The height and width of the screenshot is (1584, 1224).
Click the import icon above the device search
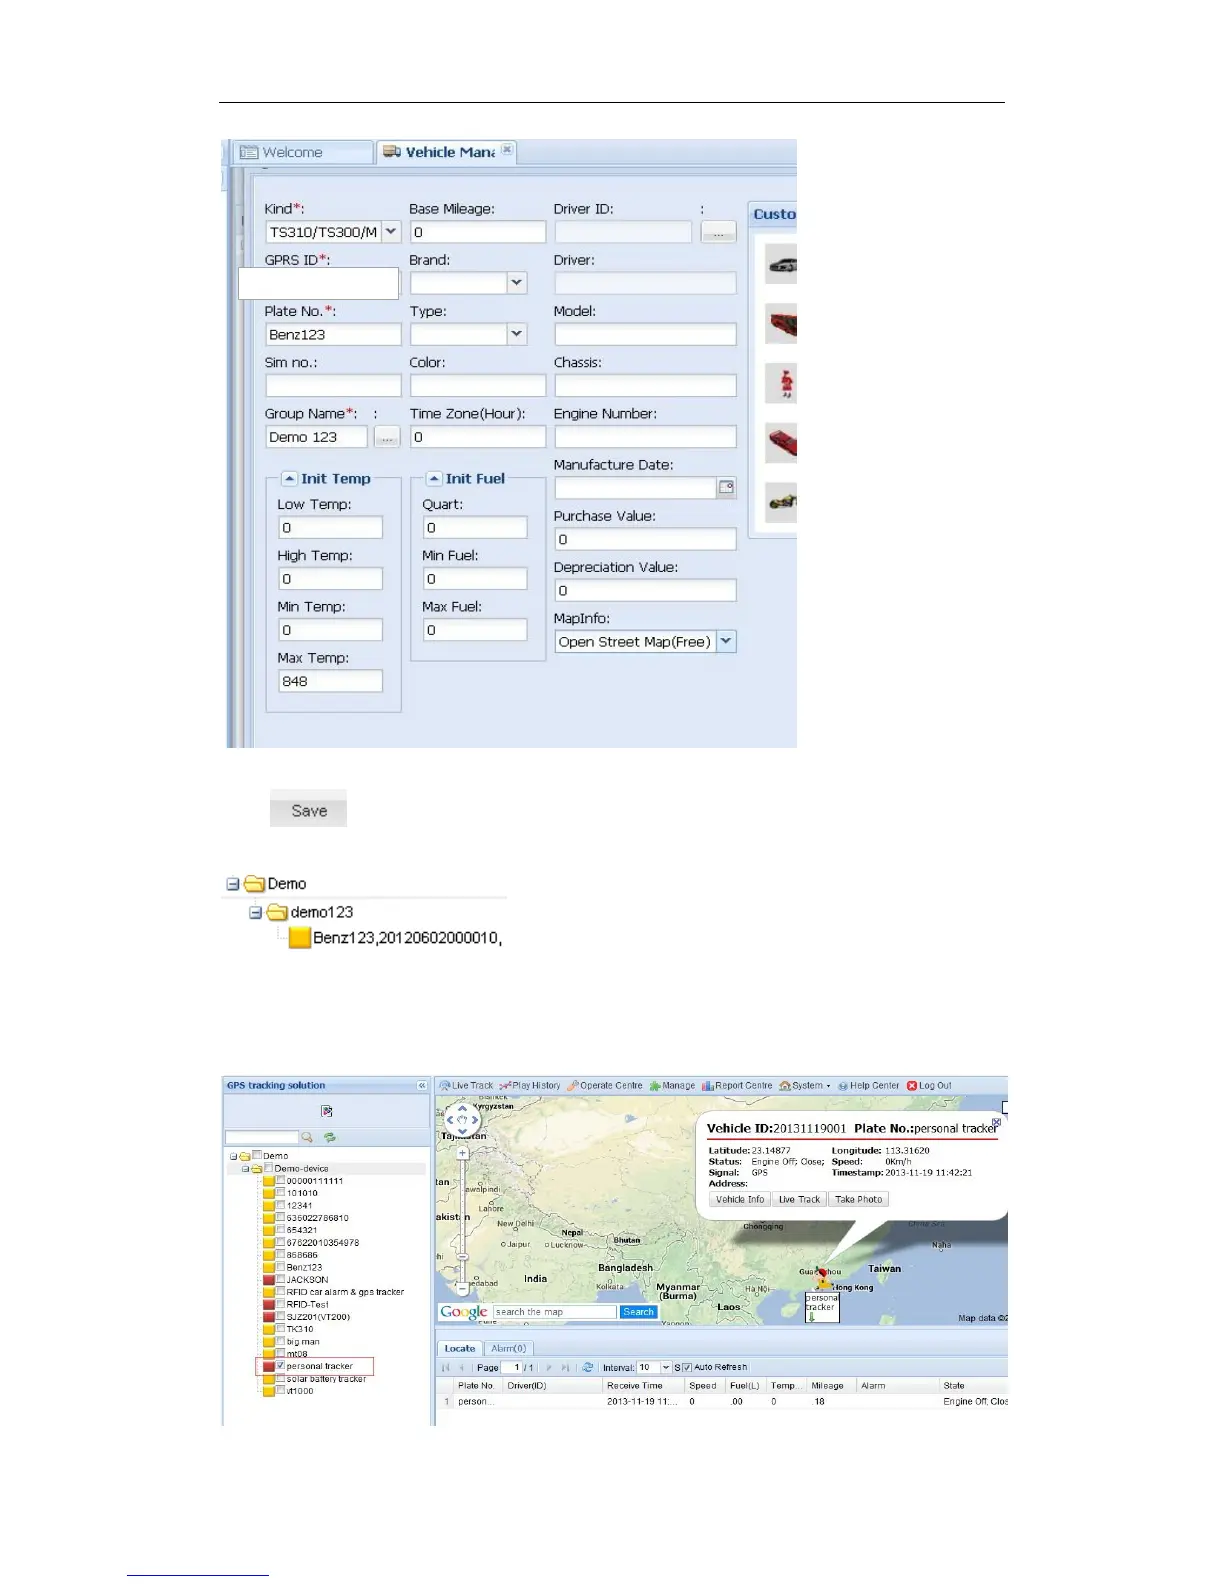coord(326,1111)
